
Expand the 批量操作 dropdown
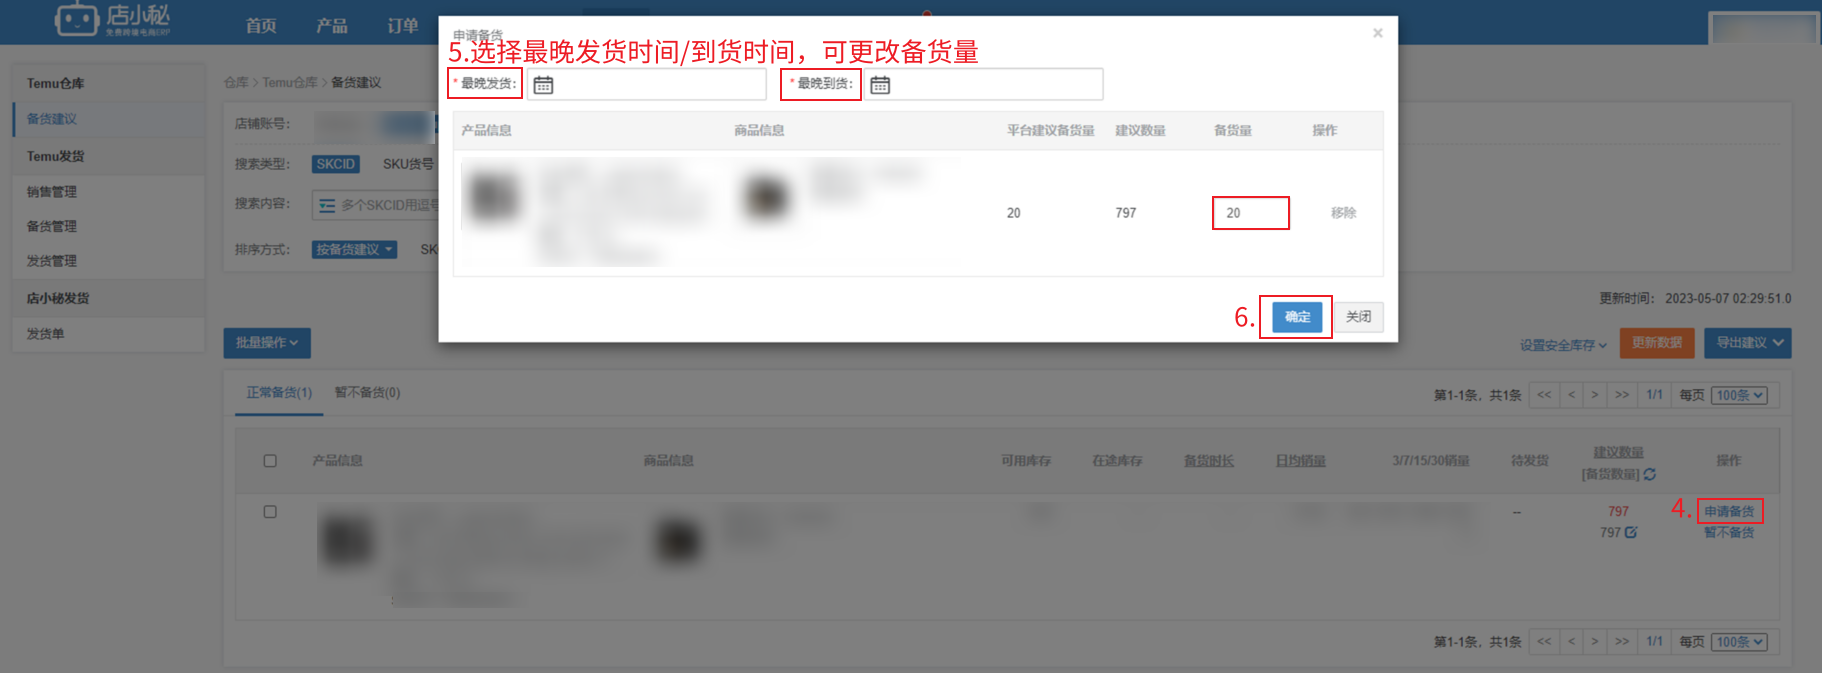pyautogui.click(x=267, y=343)
